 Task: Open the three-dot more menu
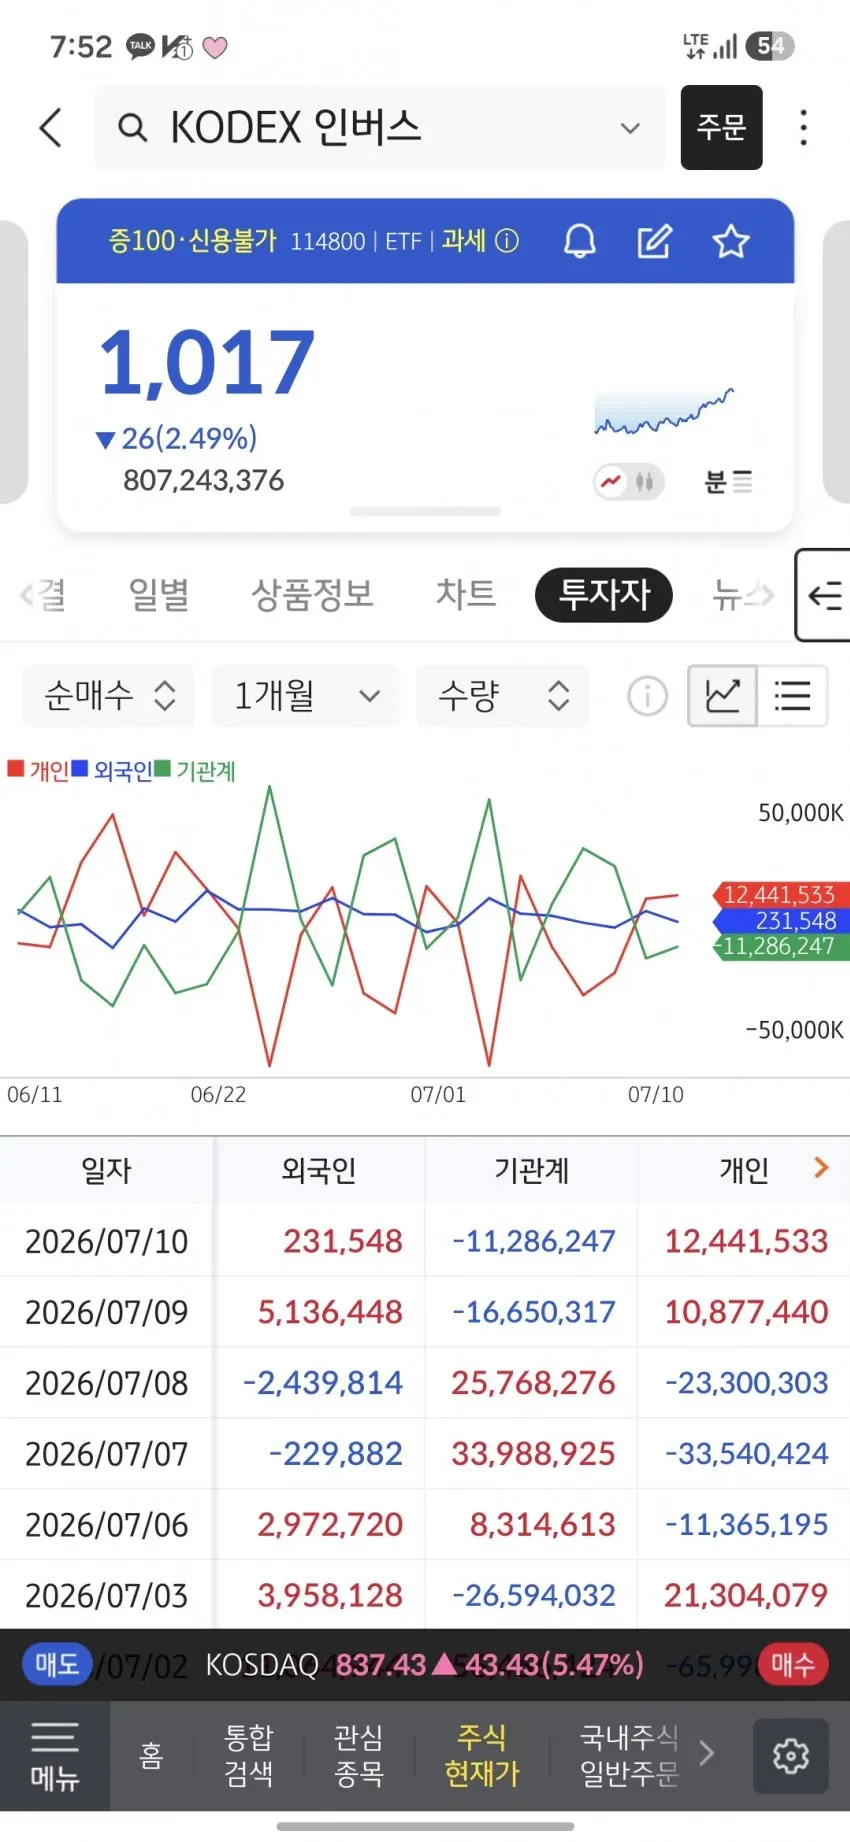pos(803,128)
